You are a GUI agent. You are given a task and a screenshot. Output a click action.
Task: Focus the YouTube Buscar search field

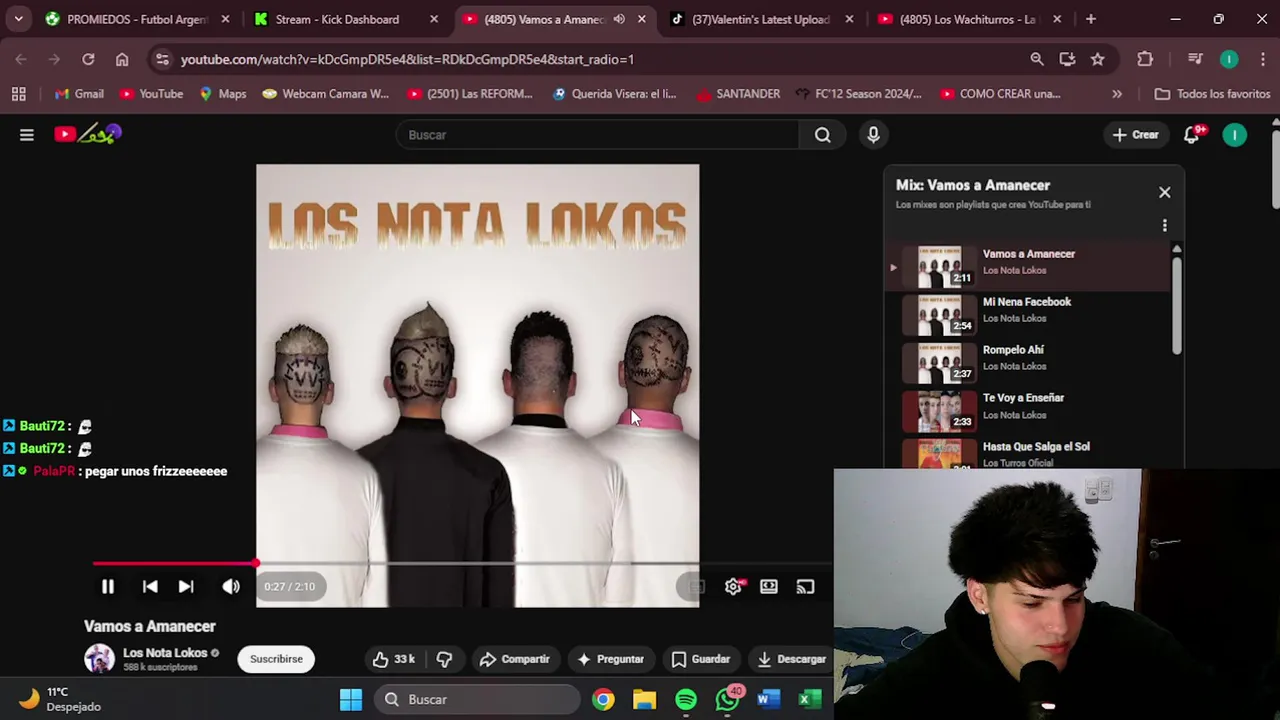[x=597, y=135]
